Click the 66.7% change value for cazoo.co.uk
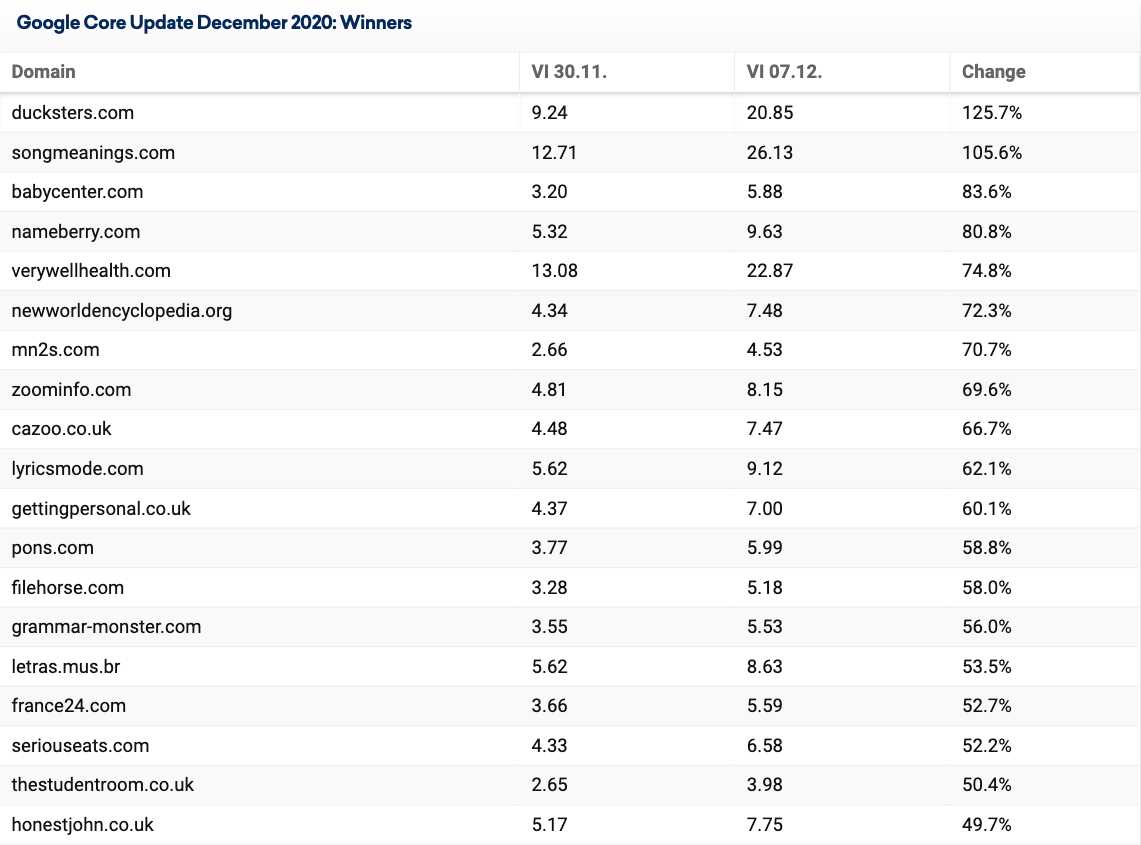The height and width of the screenshot is (845, 1141). point(987,429)
